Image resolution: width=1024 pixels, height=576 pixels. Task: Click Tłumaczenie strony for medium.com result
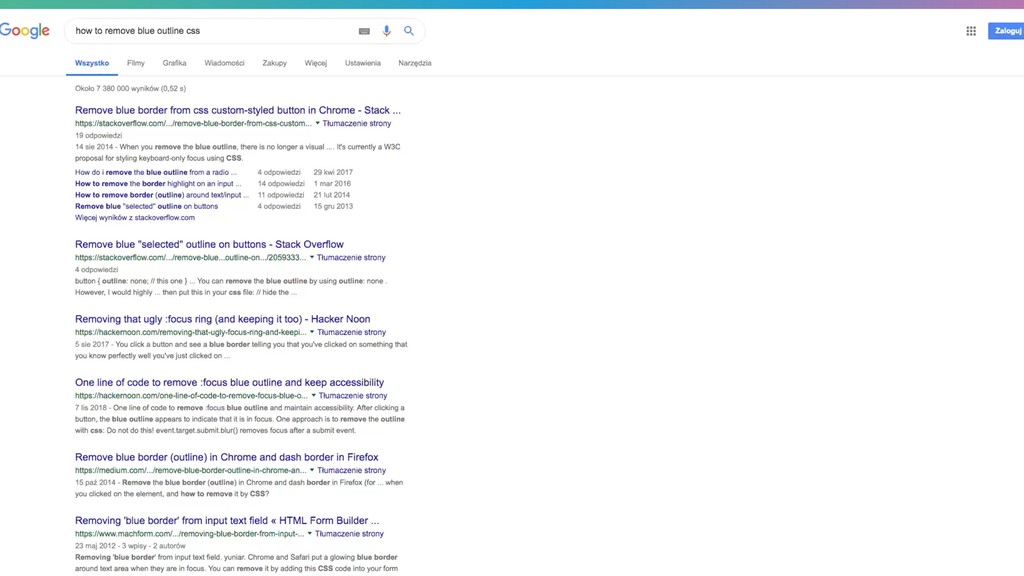point(351,470)
